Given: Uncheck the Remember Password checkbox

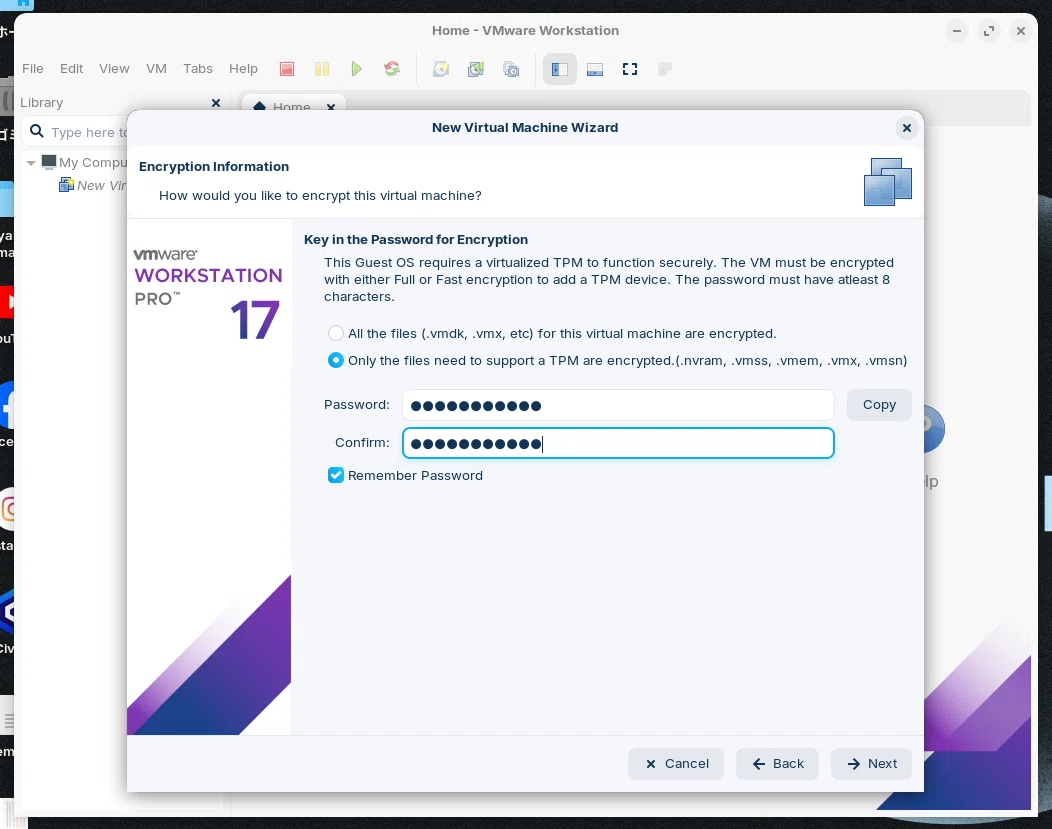Looking at the screenshot, I should coord(335,475).
